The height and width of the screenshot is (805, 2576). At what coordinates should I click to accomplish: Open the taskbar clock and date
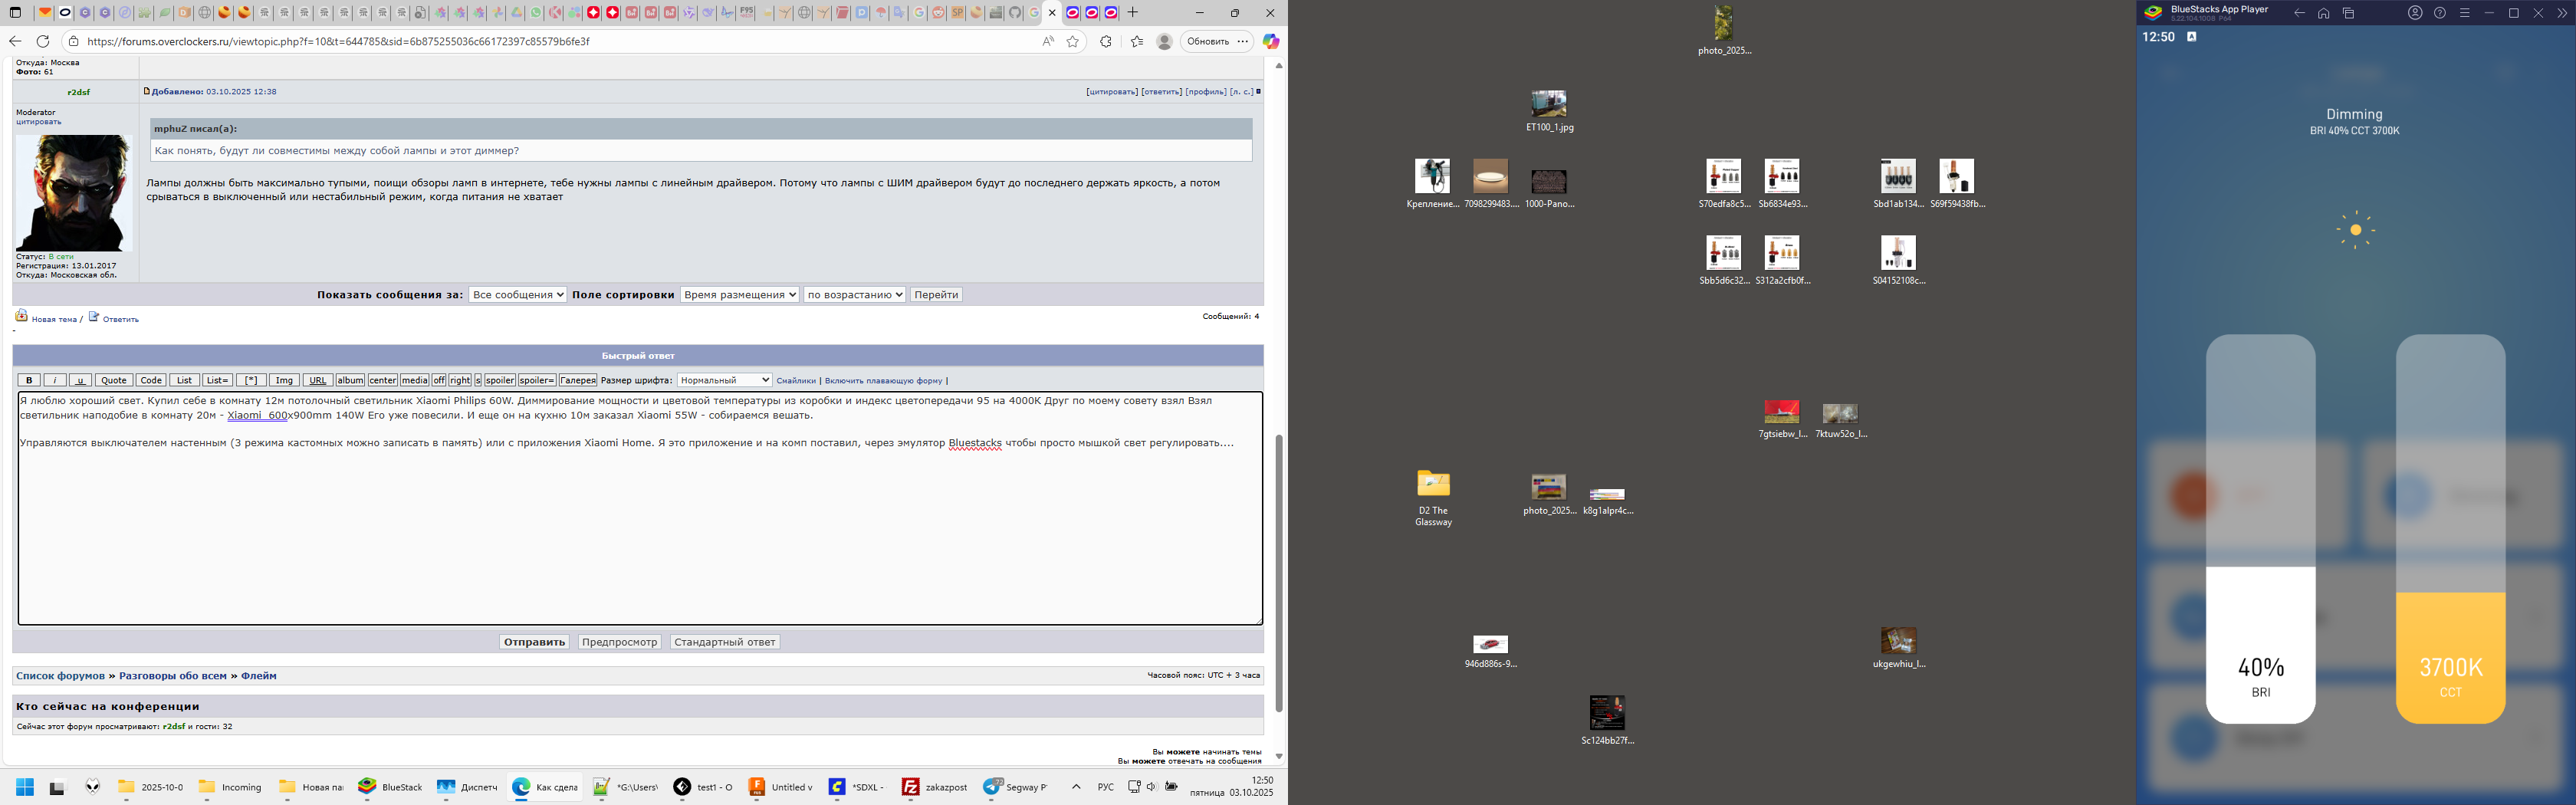point(1231,787)
